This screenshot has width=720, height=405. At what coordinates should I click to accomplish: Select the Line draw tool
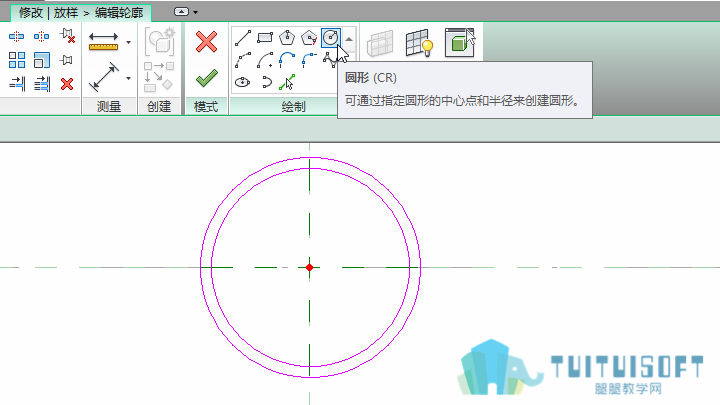243,38
